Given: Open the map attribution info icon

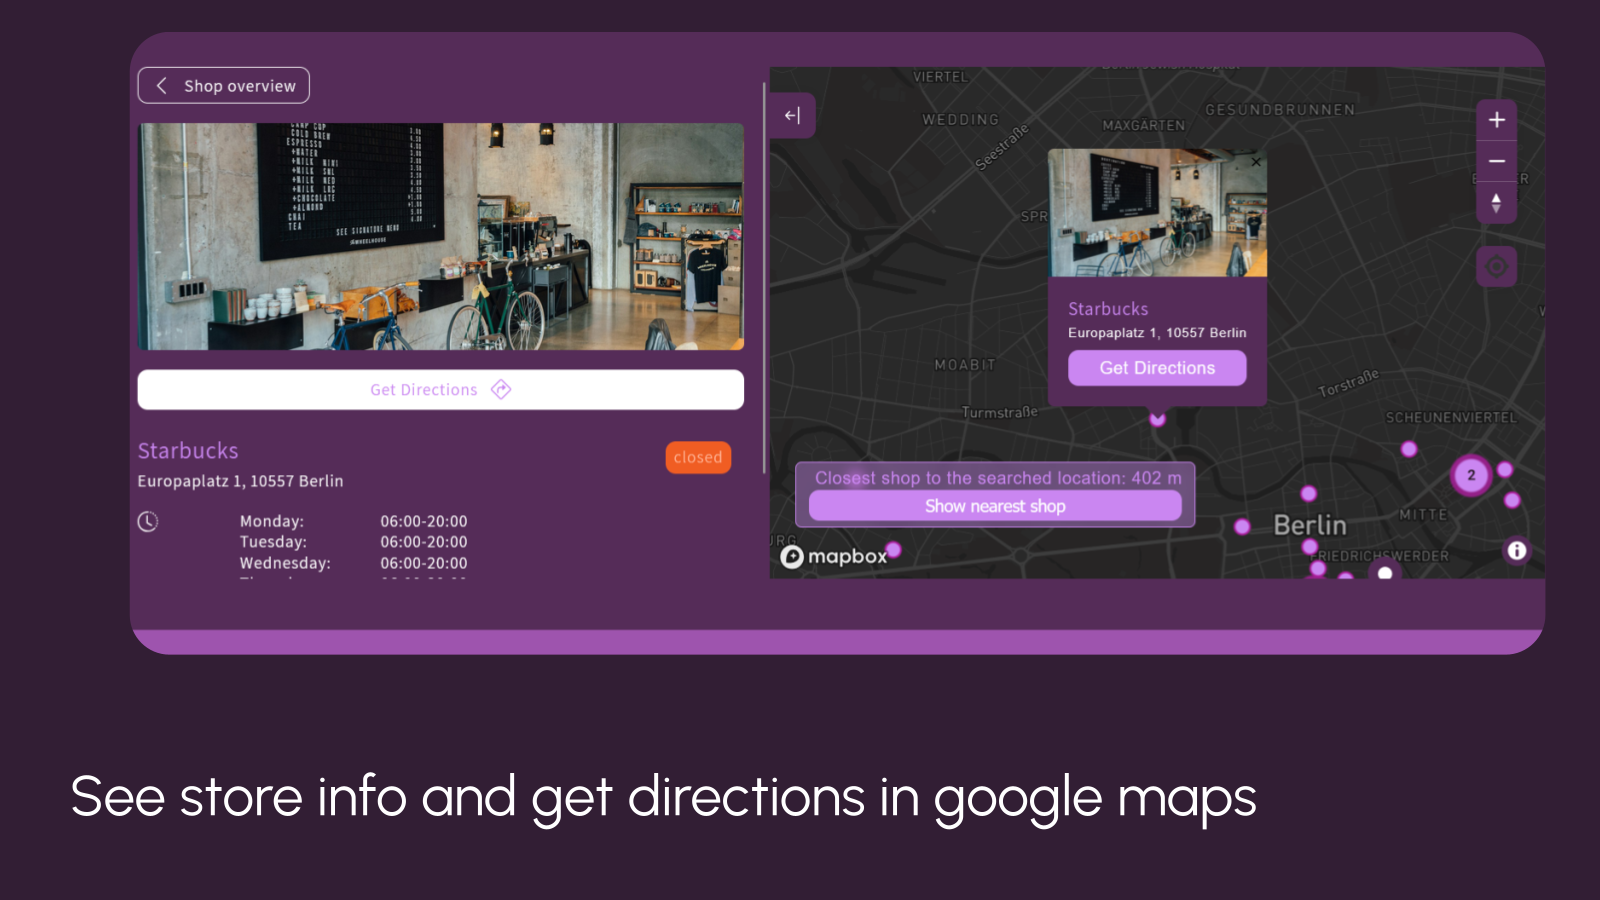Looking at the screenshot, I should pos(1517,550).
